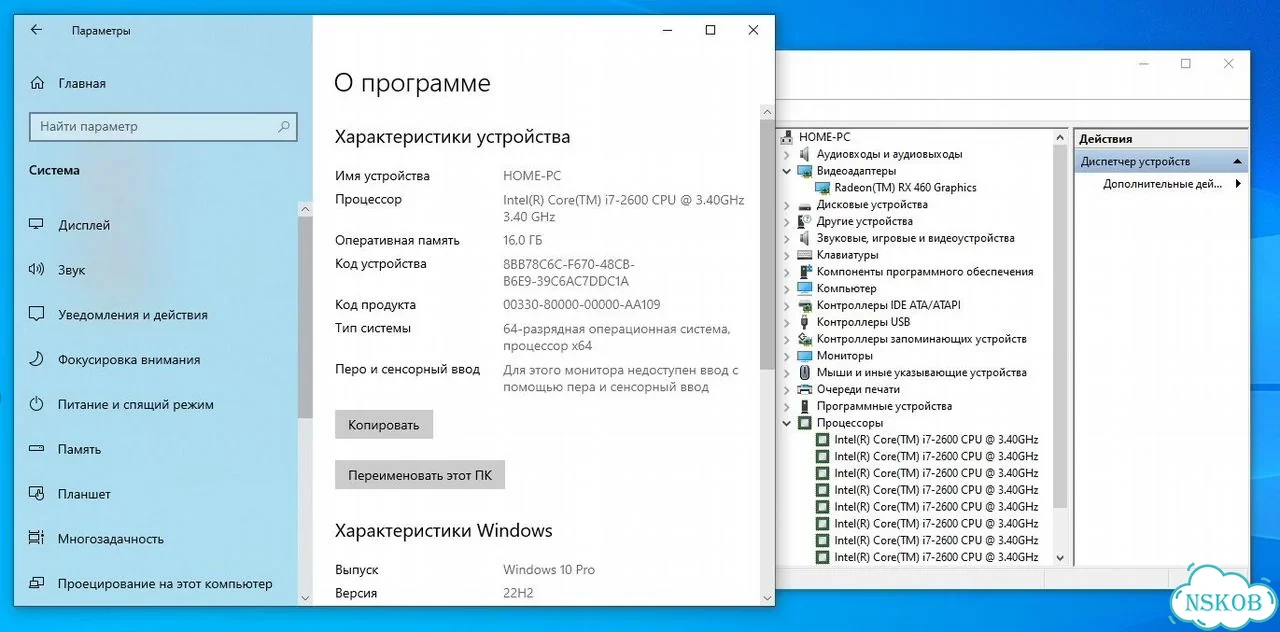
Task: Click the Очереди печати printer icon
Action: tap(805, 389)
